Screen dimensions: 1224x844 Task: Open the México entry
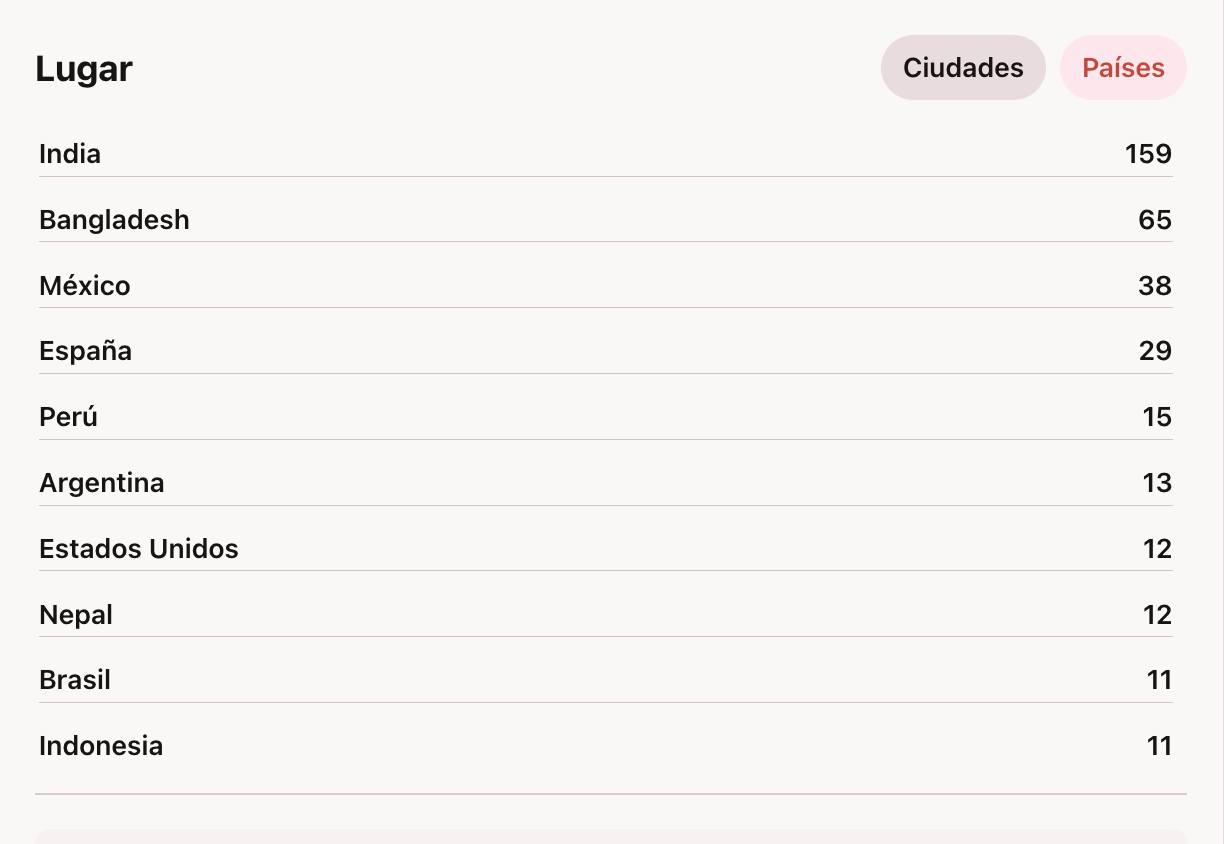click(85, 286)
